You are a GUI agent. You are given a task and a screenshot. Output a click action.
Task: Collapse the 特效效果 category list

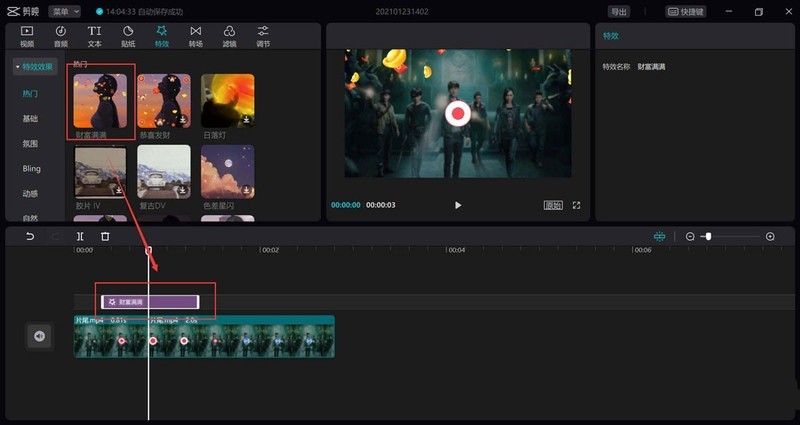(18, 67)
